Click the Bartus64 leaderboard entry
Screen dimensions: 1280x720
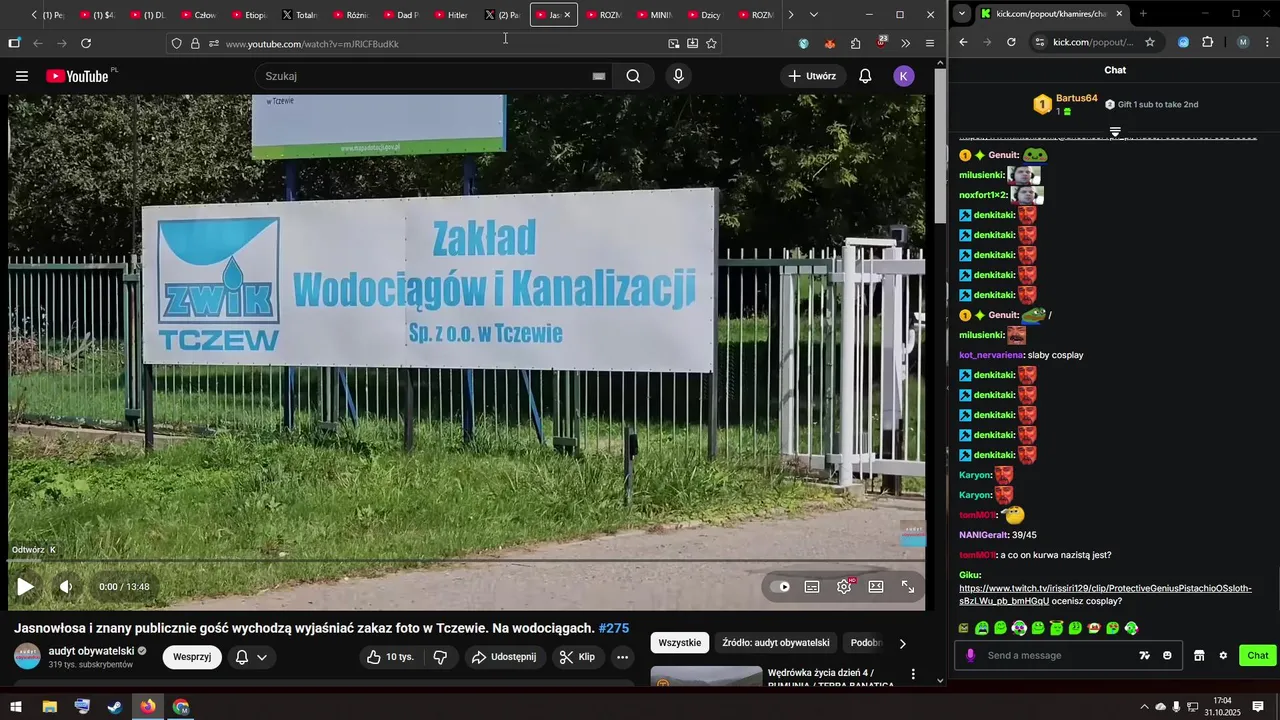click(x=1066, y=104)
